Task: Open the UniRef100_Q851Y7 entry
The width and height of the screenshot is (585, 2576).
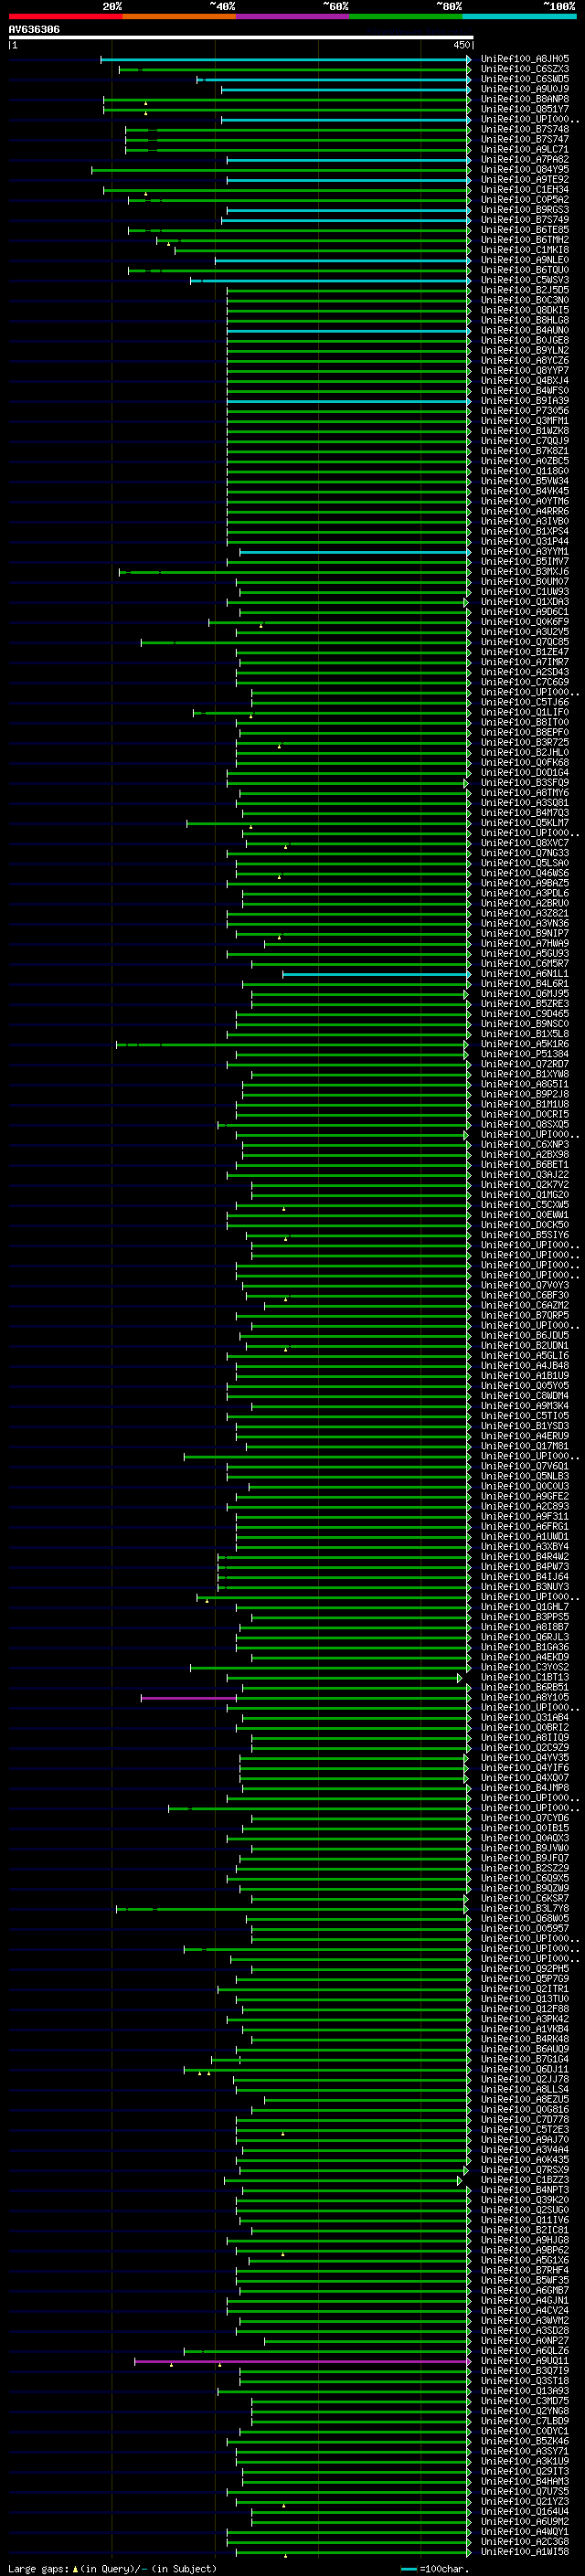Action: click(x=525, y=109)
